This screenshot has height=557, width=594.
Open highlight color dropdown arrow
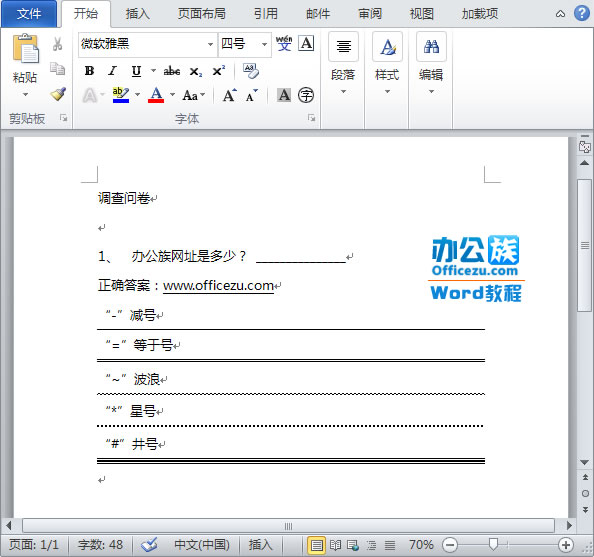(x=138, y=94)
